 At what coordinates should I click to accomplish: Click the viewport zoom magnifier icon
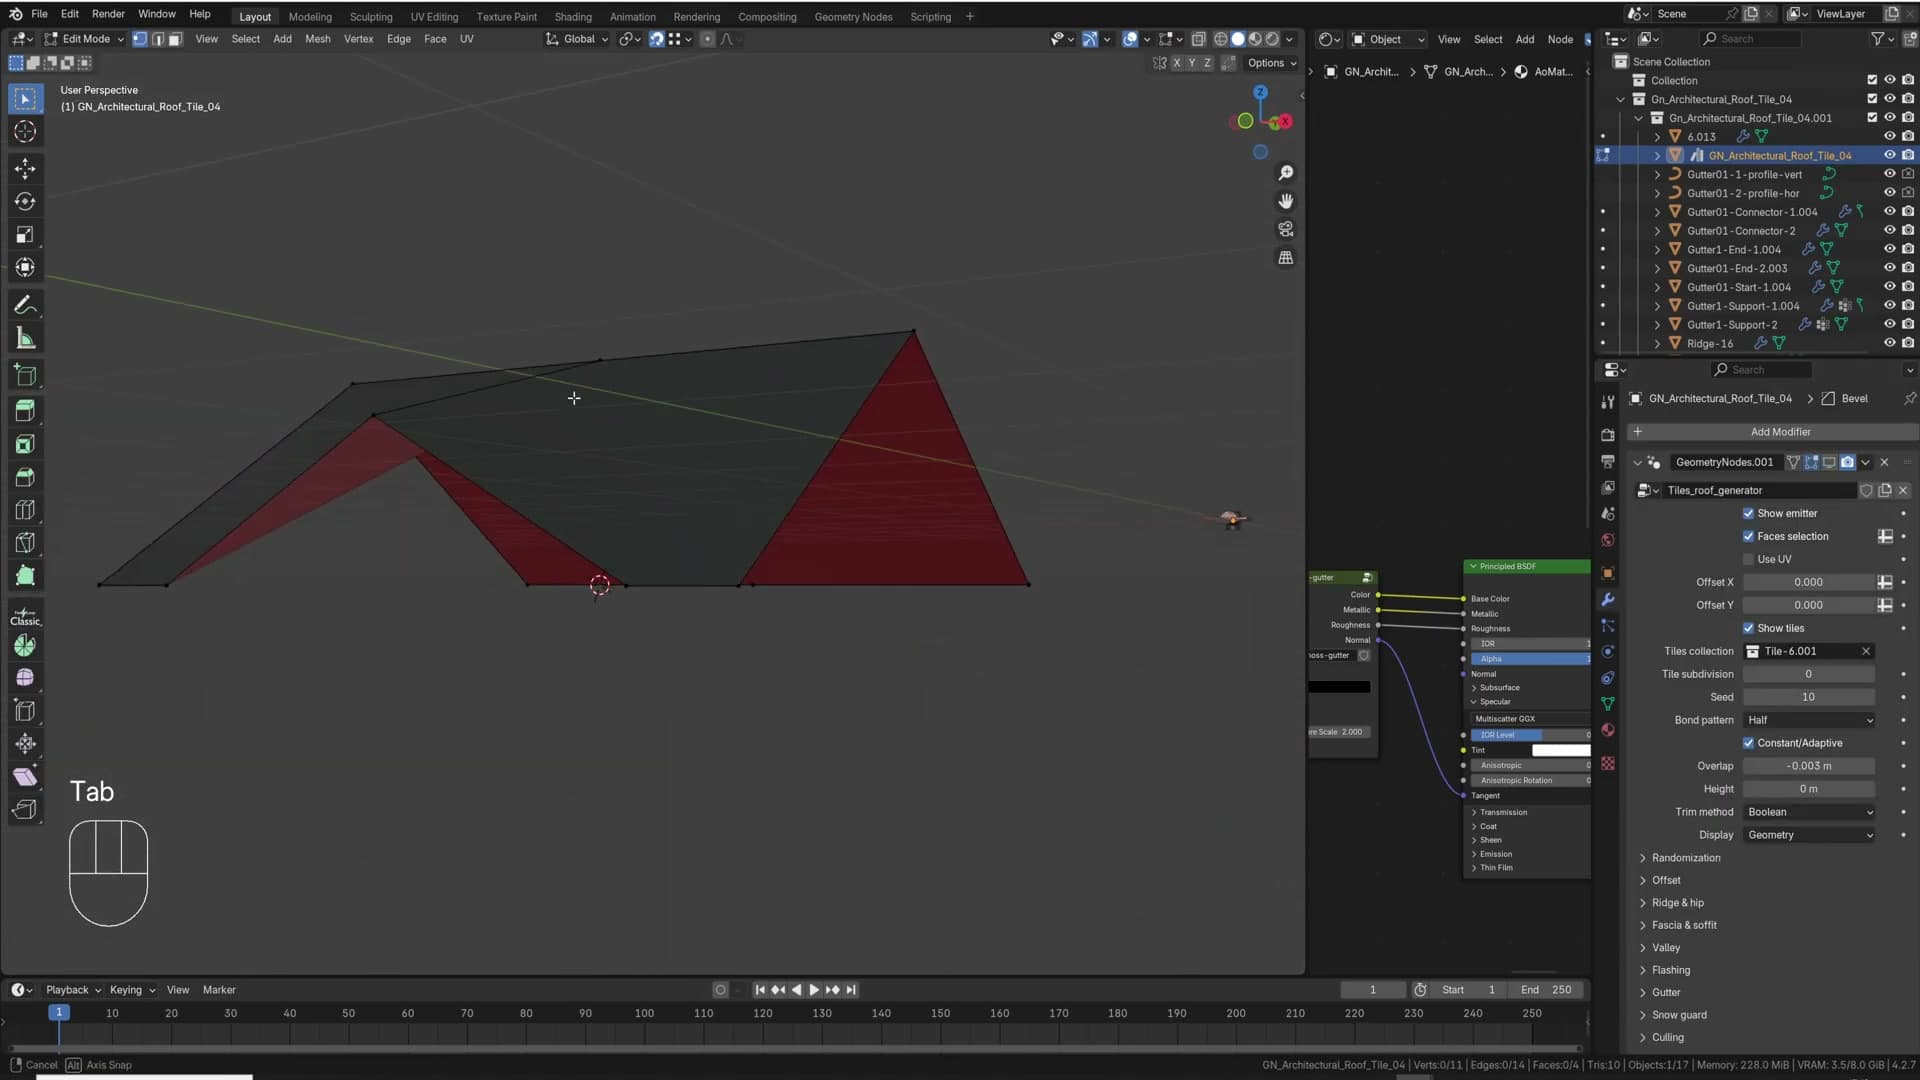coord(1286,173)
